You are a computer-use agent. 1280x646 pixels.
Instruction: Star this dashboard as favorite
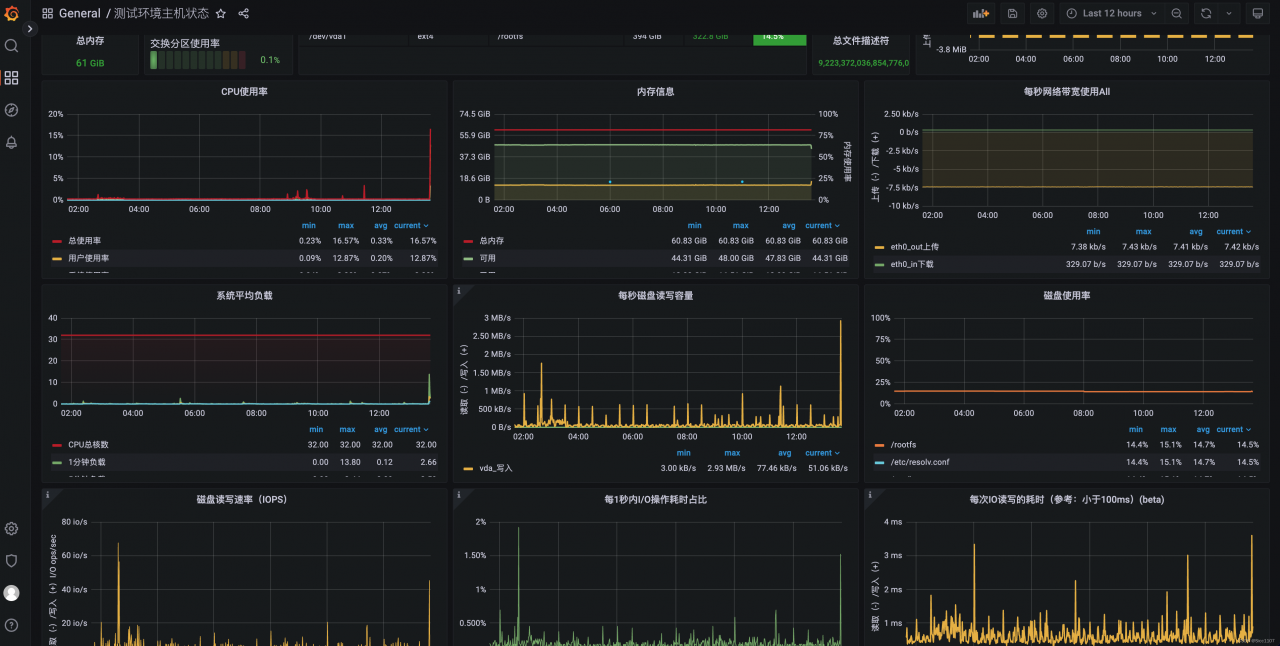tap(220, 14)
